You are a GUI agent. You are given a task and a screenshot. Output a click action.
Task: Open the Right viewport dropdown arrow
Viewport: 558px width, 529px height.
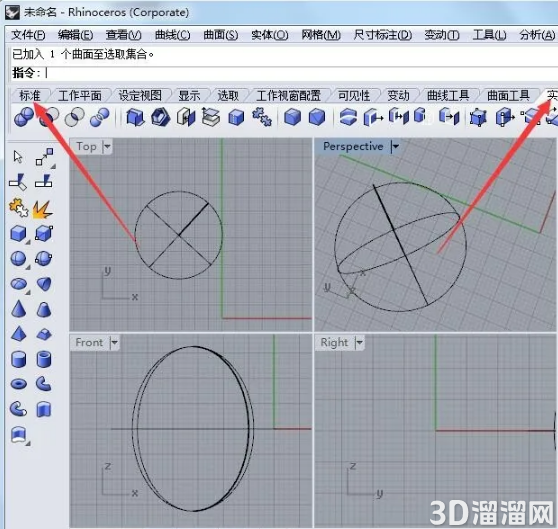(x=359, y=343)
